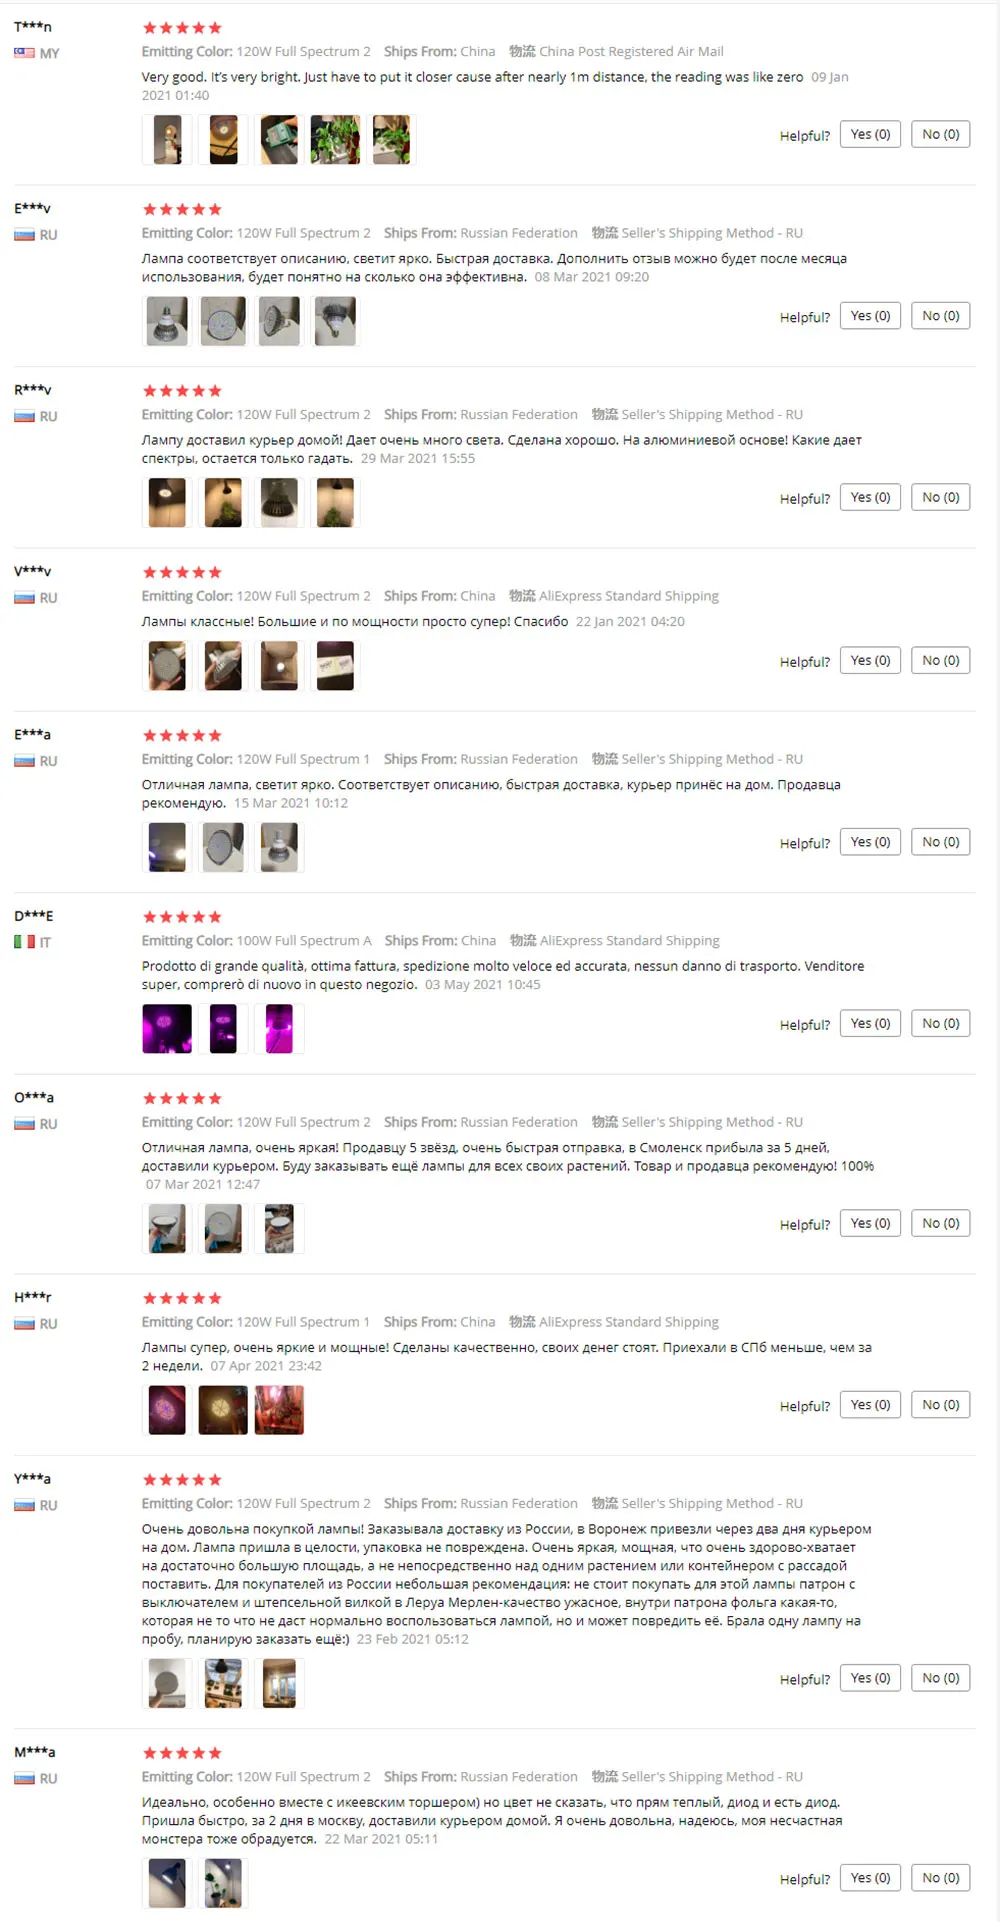Open first purple lamp photo in D***E review
1000x1922 pixels.
(167, 1029)
